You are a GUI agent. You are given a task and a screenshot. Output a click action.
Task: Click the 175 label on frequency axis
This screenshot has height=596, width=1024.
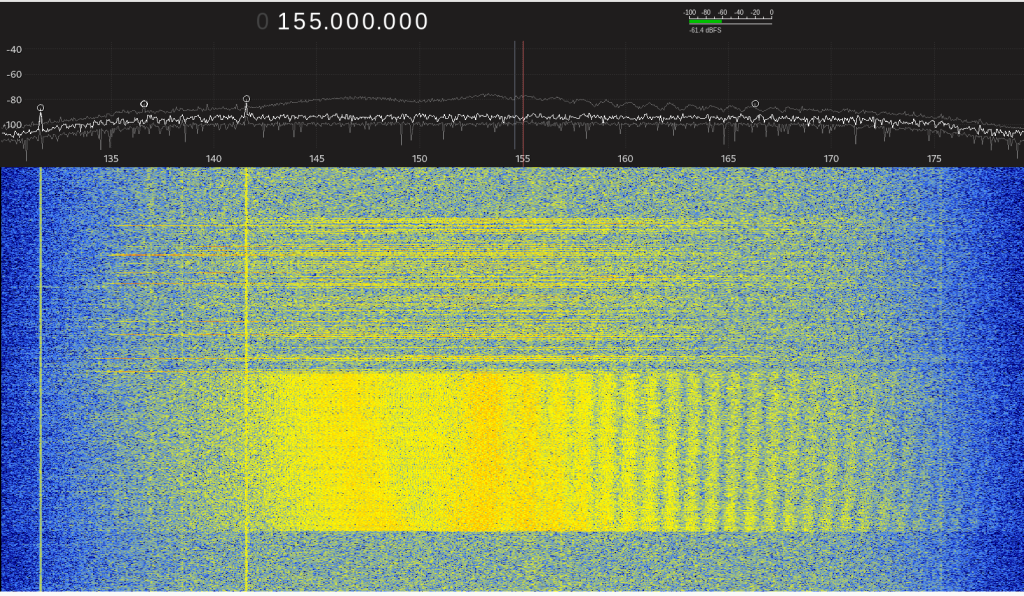click(x=934, y=159)
